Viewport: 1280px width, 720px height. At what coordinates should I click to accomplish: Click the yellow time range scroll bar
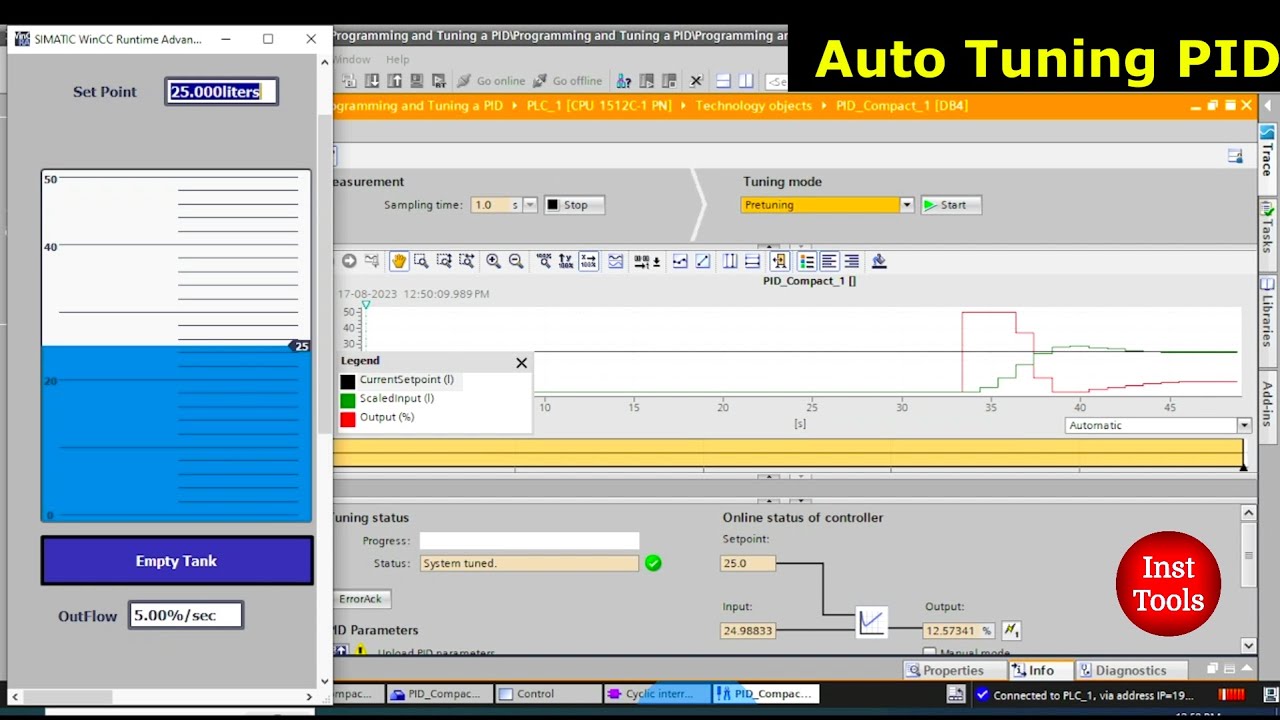click(x=789, y=453)
